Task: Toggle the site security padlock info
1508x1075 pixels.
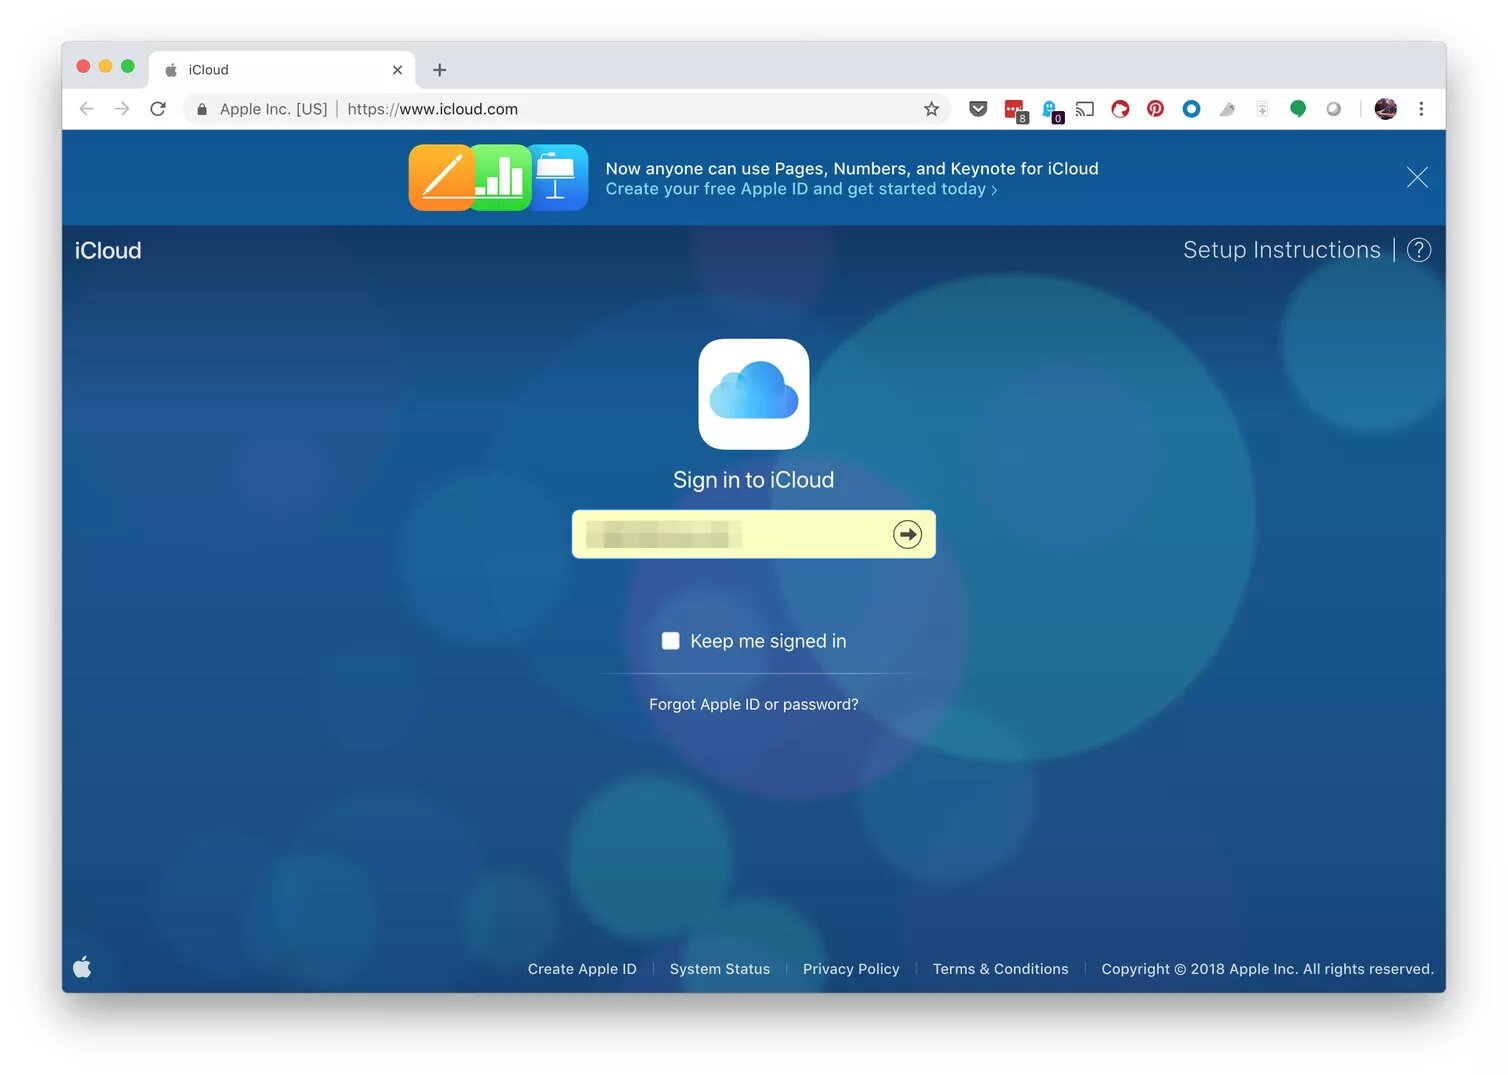Action: tap(201, 109)
